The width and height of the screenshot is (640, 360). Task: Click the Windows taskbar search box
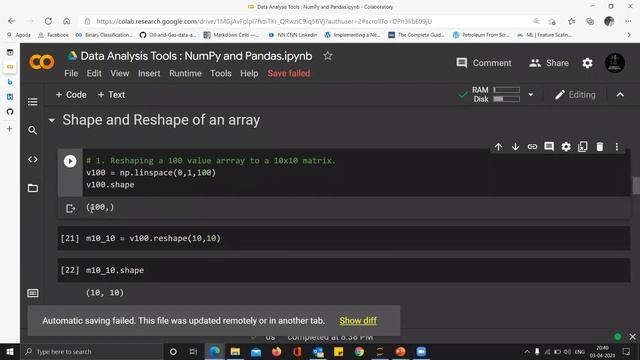tap(92, 351)
